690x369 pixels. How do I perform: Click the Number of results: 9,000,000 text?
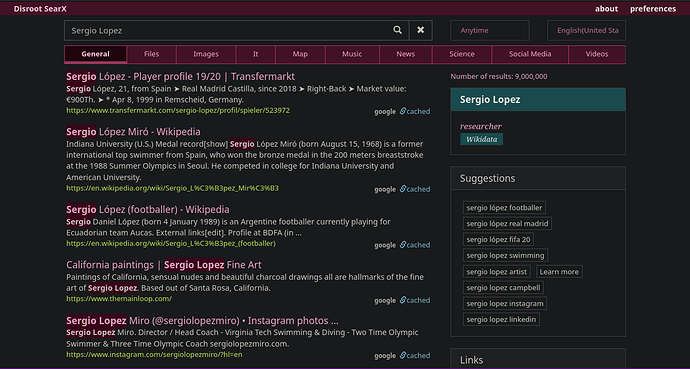pyautogui.click(x=499, y=77)
